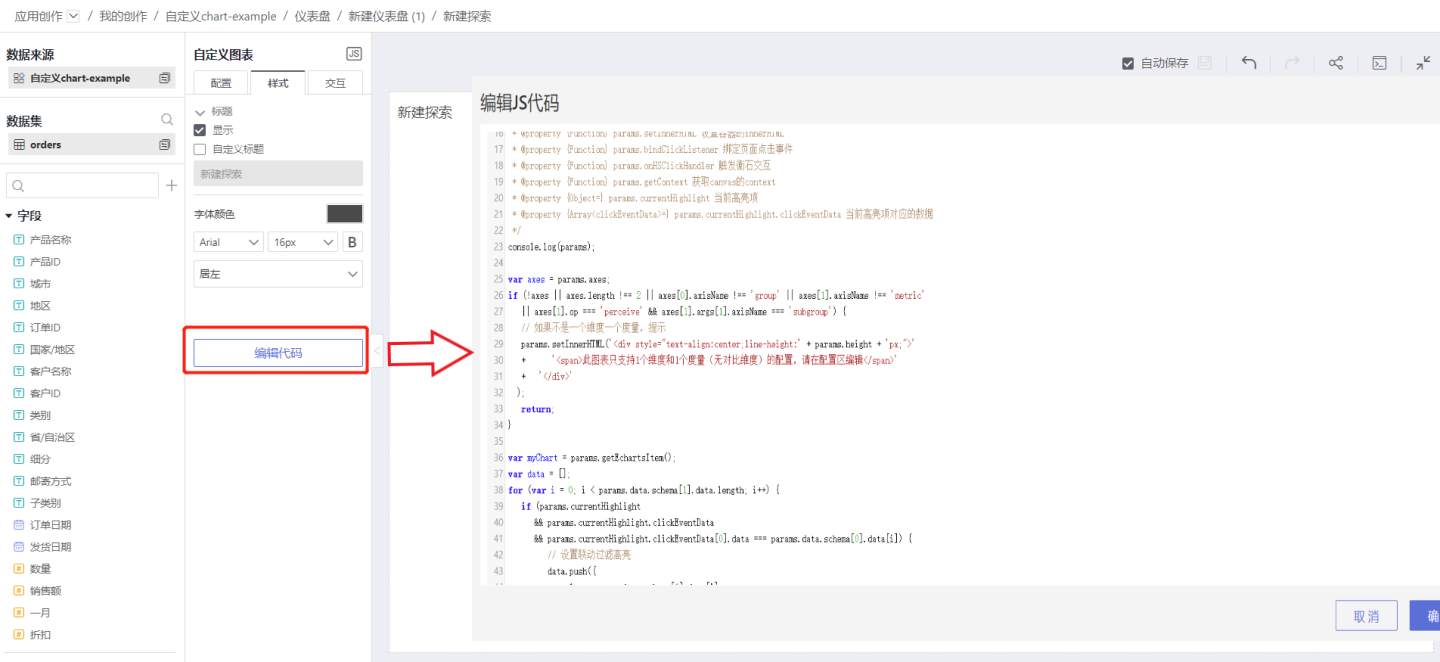Click the plus icon to add field

pos(171,185)
